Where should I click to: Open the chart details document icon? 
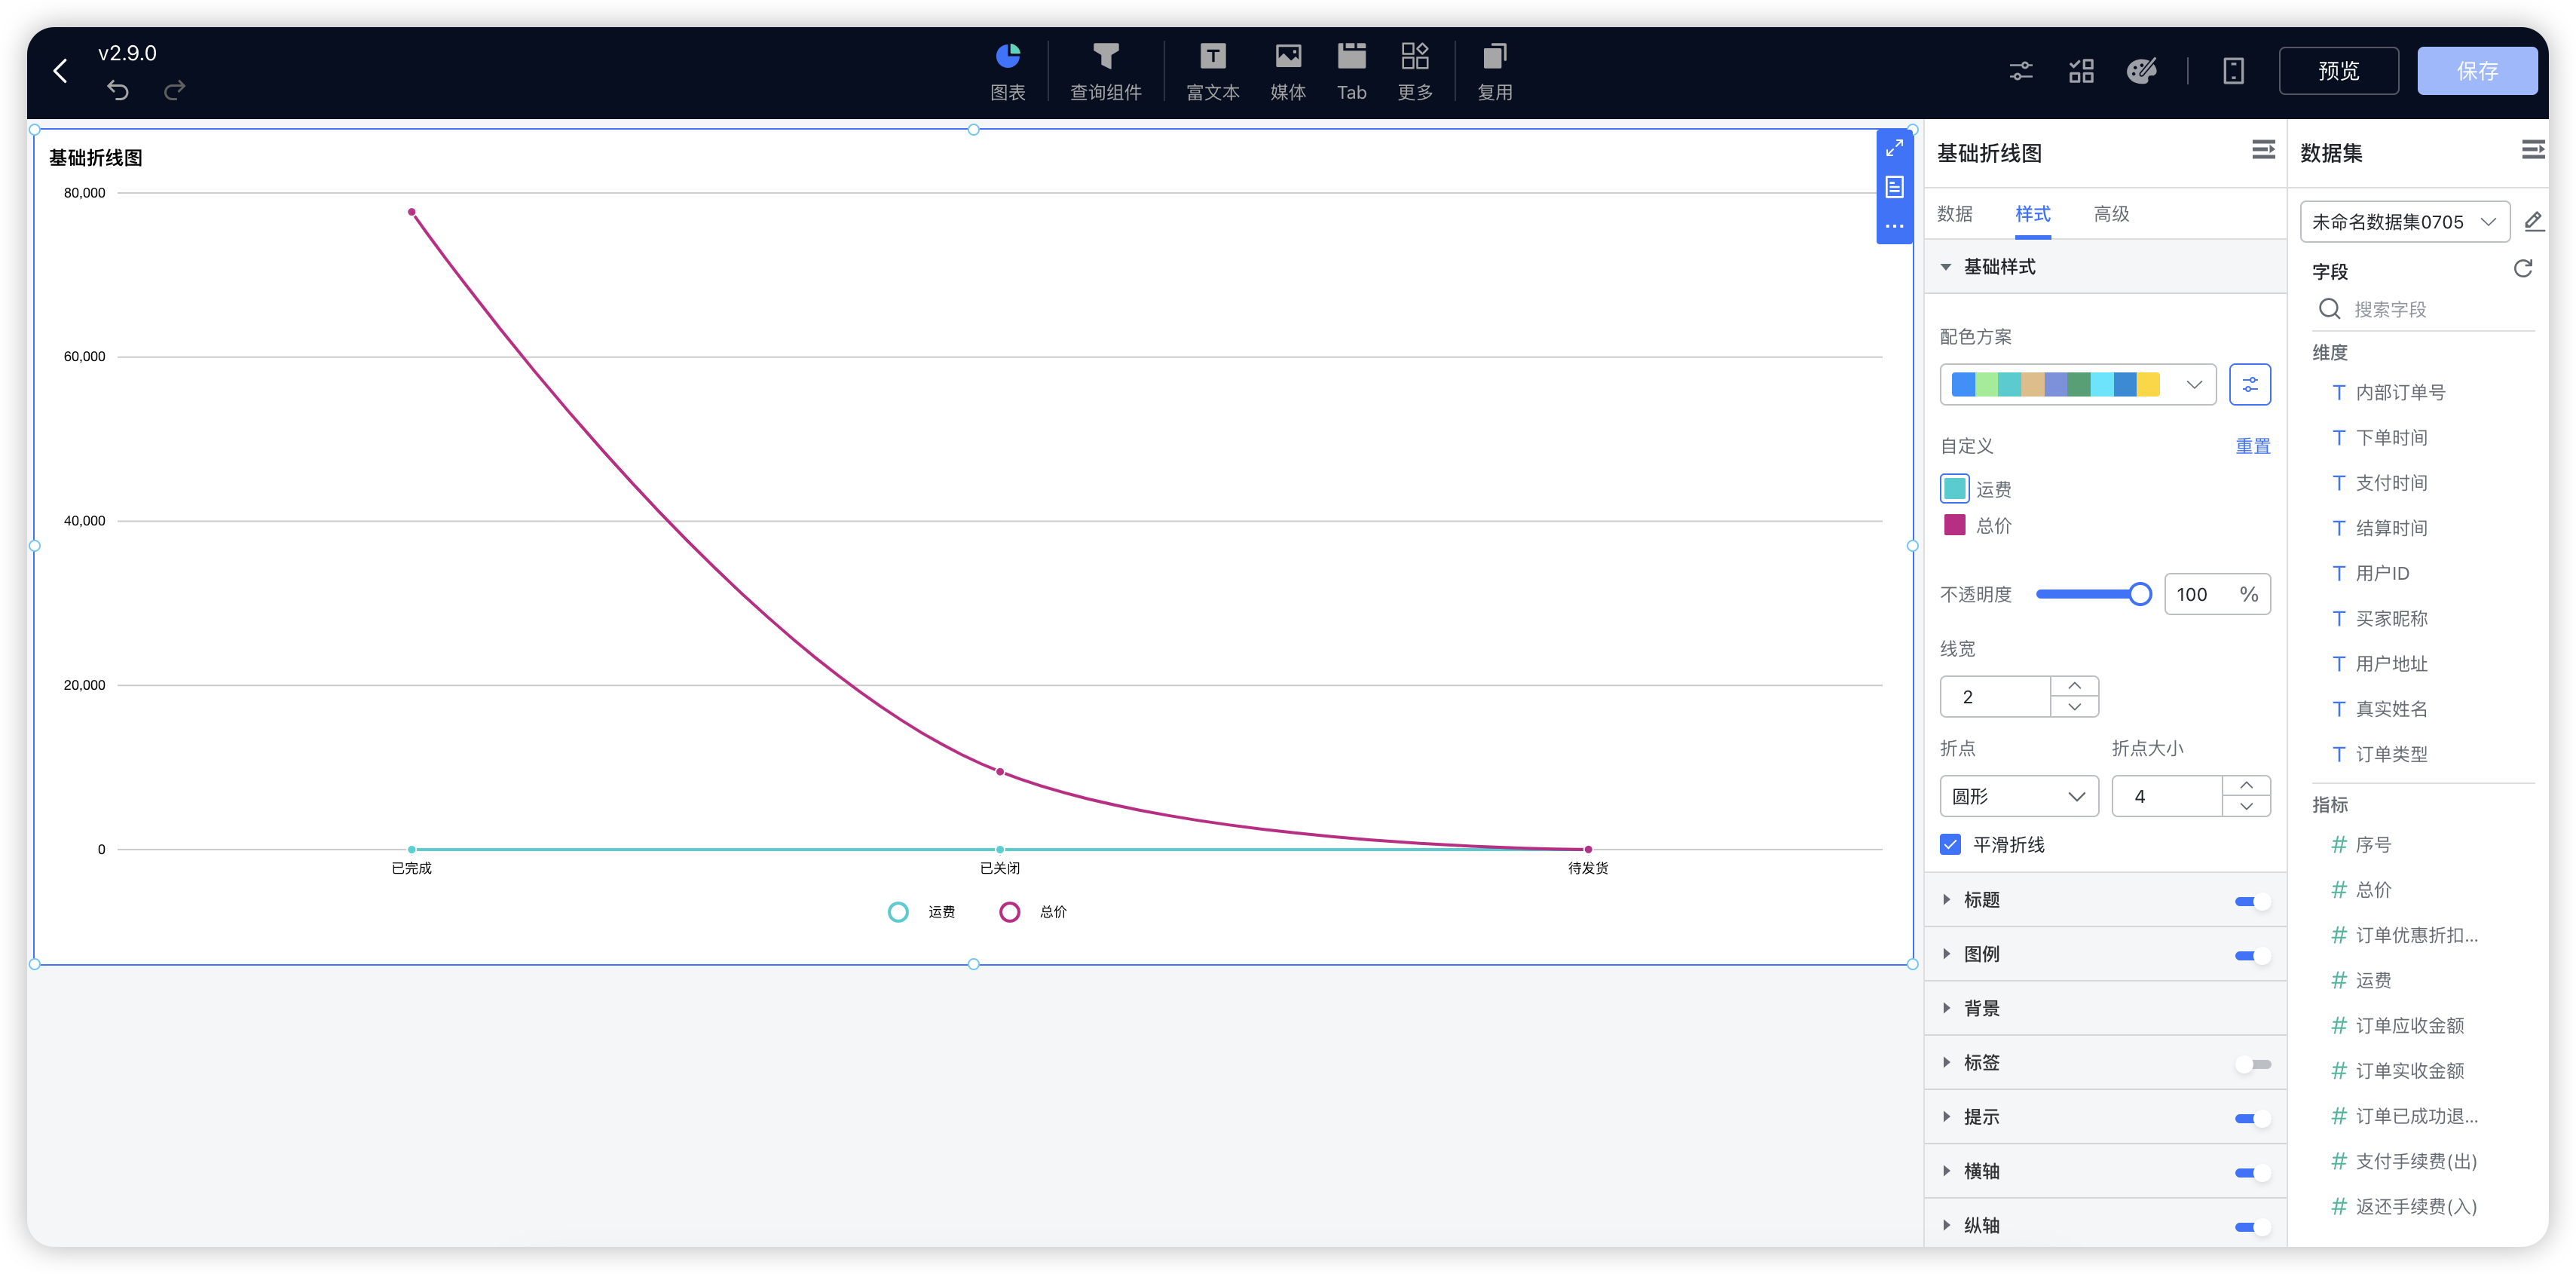[1894, 187]
